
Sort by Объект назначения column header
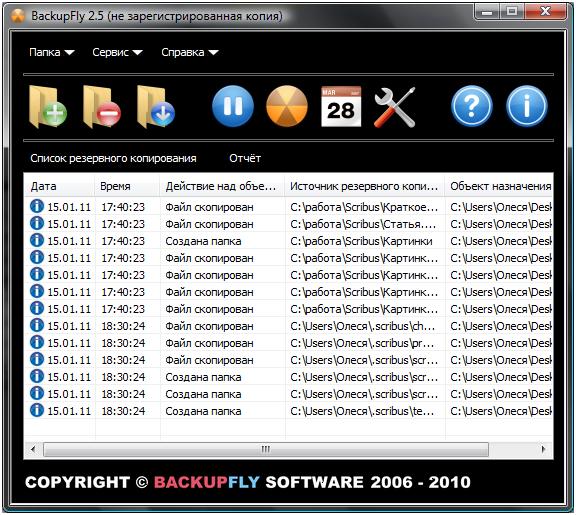coord(499,186)
